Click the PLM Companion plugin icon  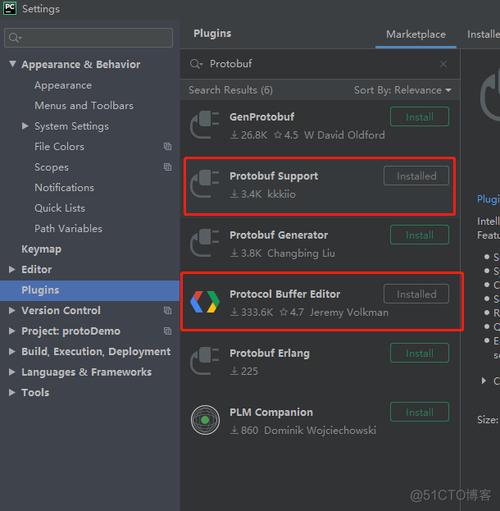205,420
